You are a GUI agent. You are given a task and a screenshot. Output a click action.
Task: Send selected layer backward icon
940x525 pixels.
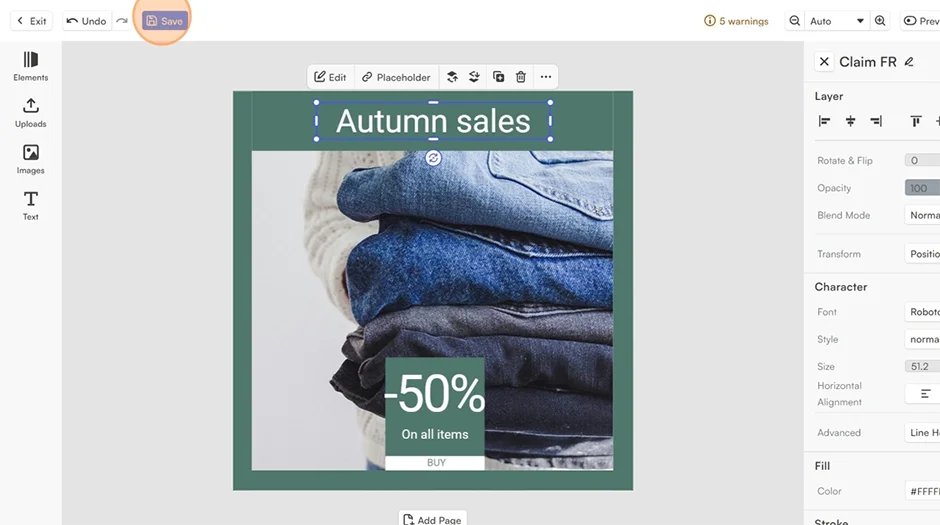pyautogui.click(x=474, y=77)
